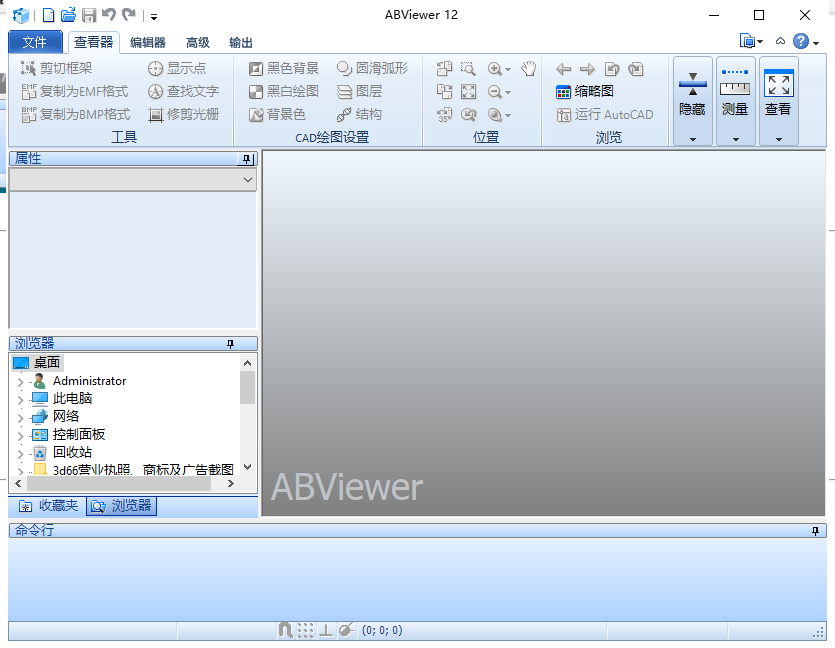The width and height of the screenshot is (835, 648).
Task: Click the zoom out magnifier icon
Action: (495, 92)
